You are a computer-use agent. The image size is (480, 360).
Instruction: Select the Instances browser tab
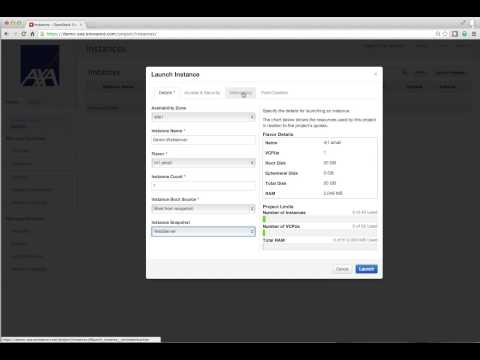click(x=55, y=25)
